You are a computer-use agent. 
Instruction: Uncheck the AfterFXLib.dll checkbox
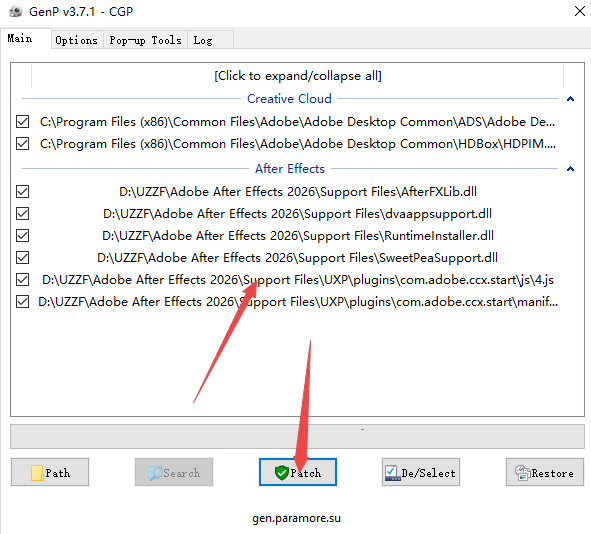click(23, 191)
